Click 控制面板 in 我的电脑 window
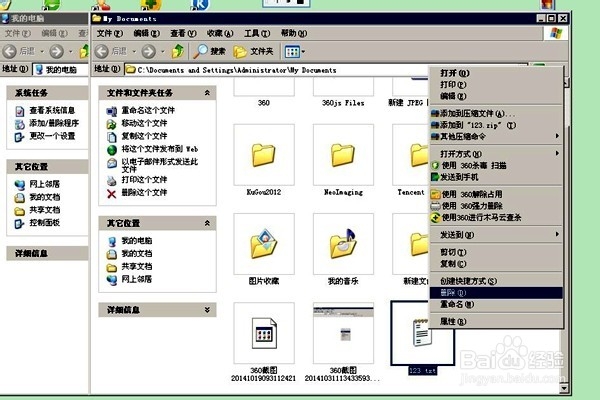 click(x=44, y=223)
